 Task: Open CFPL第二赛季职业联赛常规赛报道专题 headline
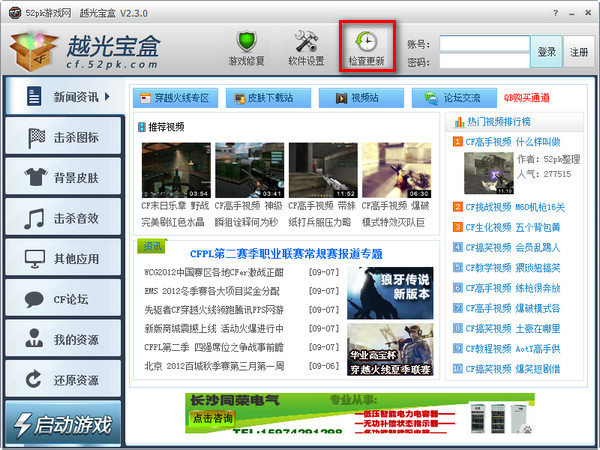pyautogui.click(x=286, y=254)
